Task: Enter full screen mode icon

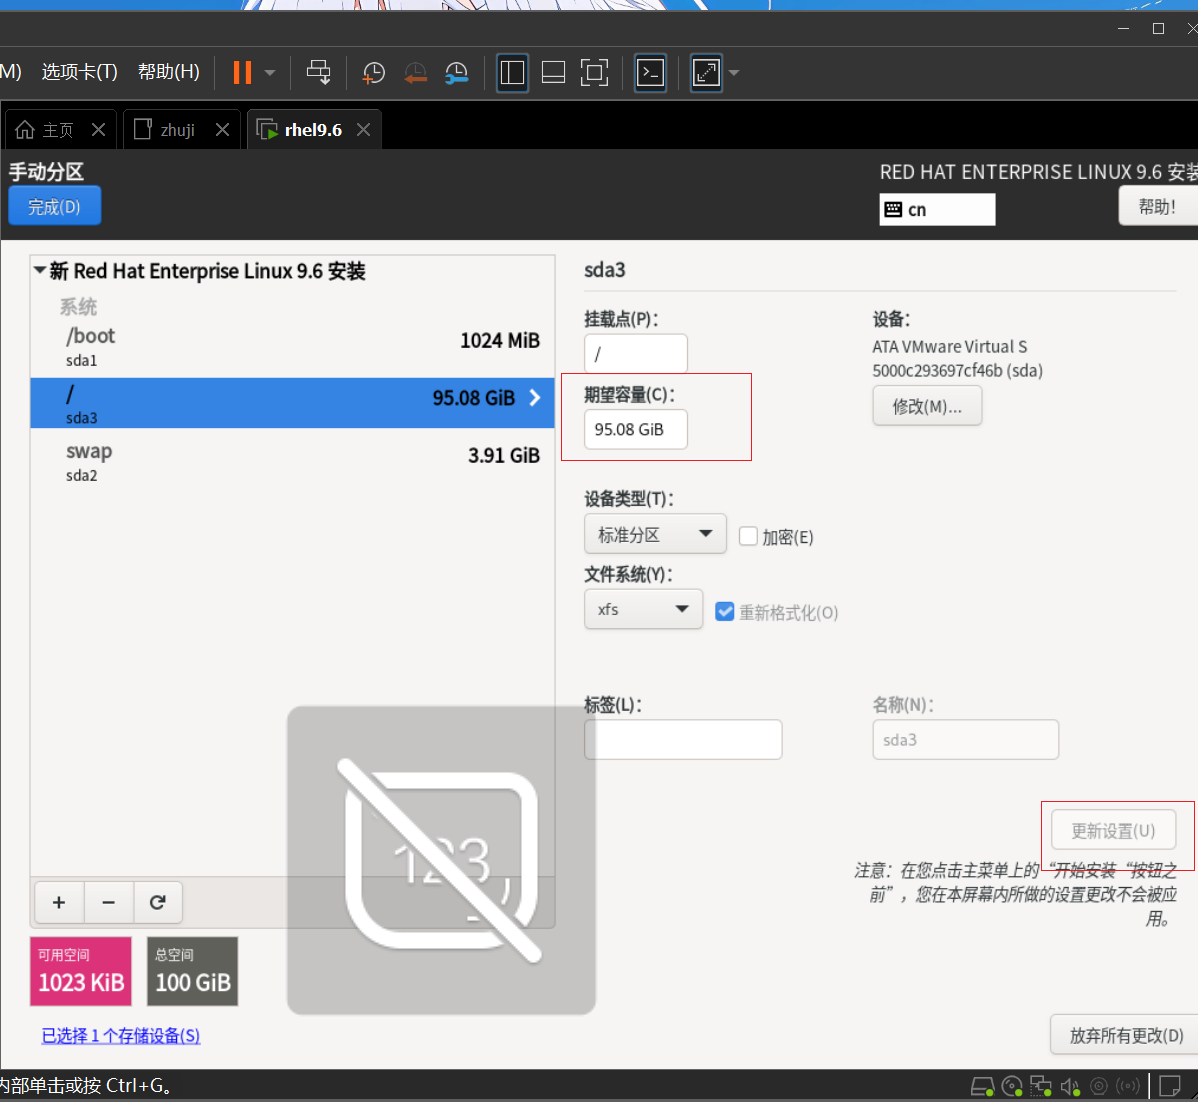Action: [x=594, y=73]
